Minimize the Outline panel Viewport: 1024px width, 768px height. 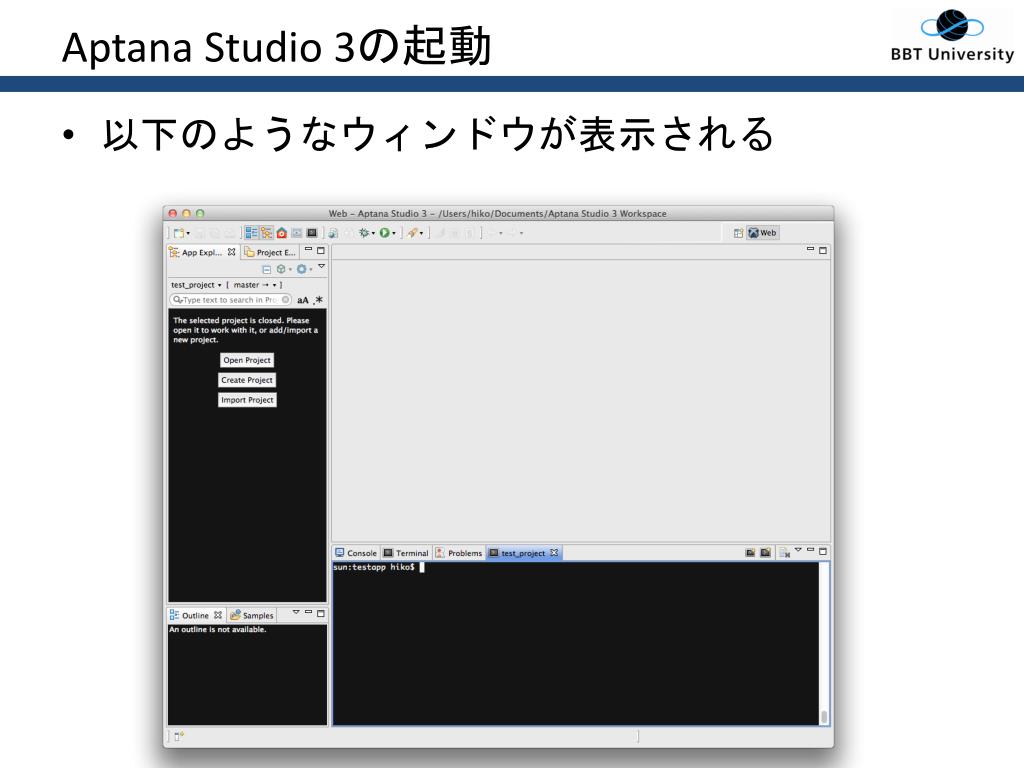[x=308, y=613]
